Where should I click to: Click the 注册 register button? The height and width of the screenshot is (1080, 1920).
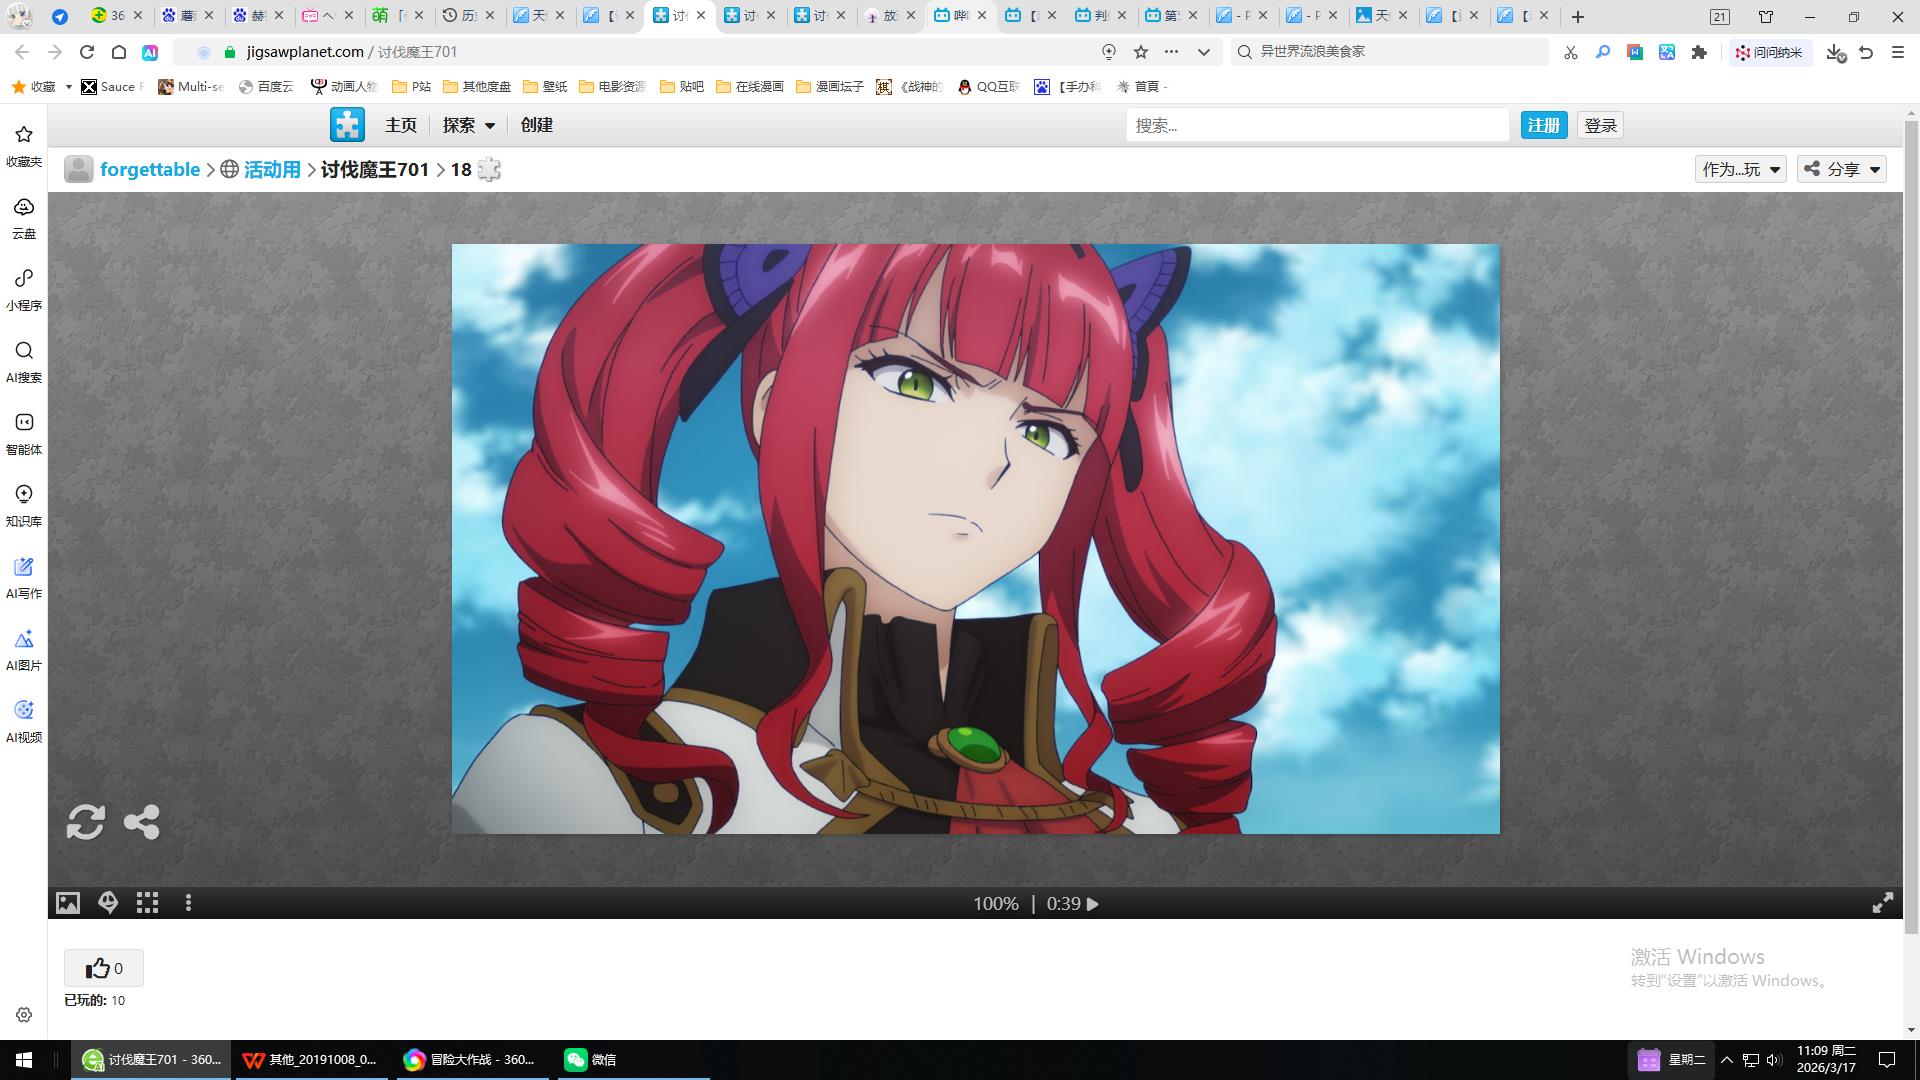[x=1543, y=125]
